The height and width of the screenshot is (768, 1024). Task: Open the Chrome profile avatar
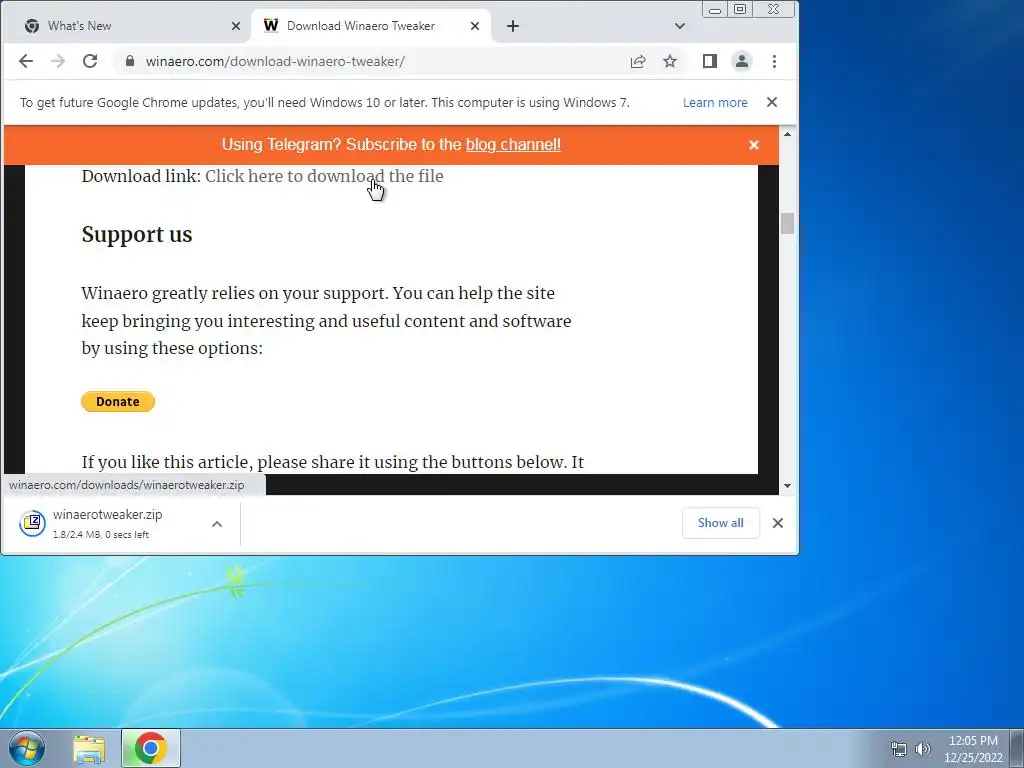coord(742,61)
